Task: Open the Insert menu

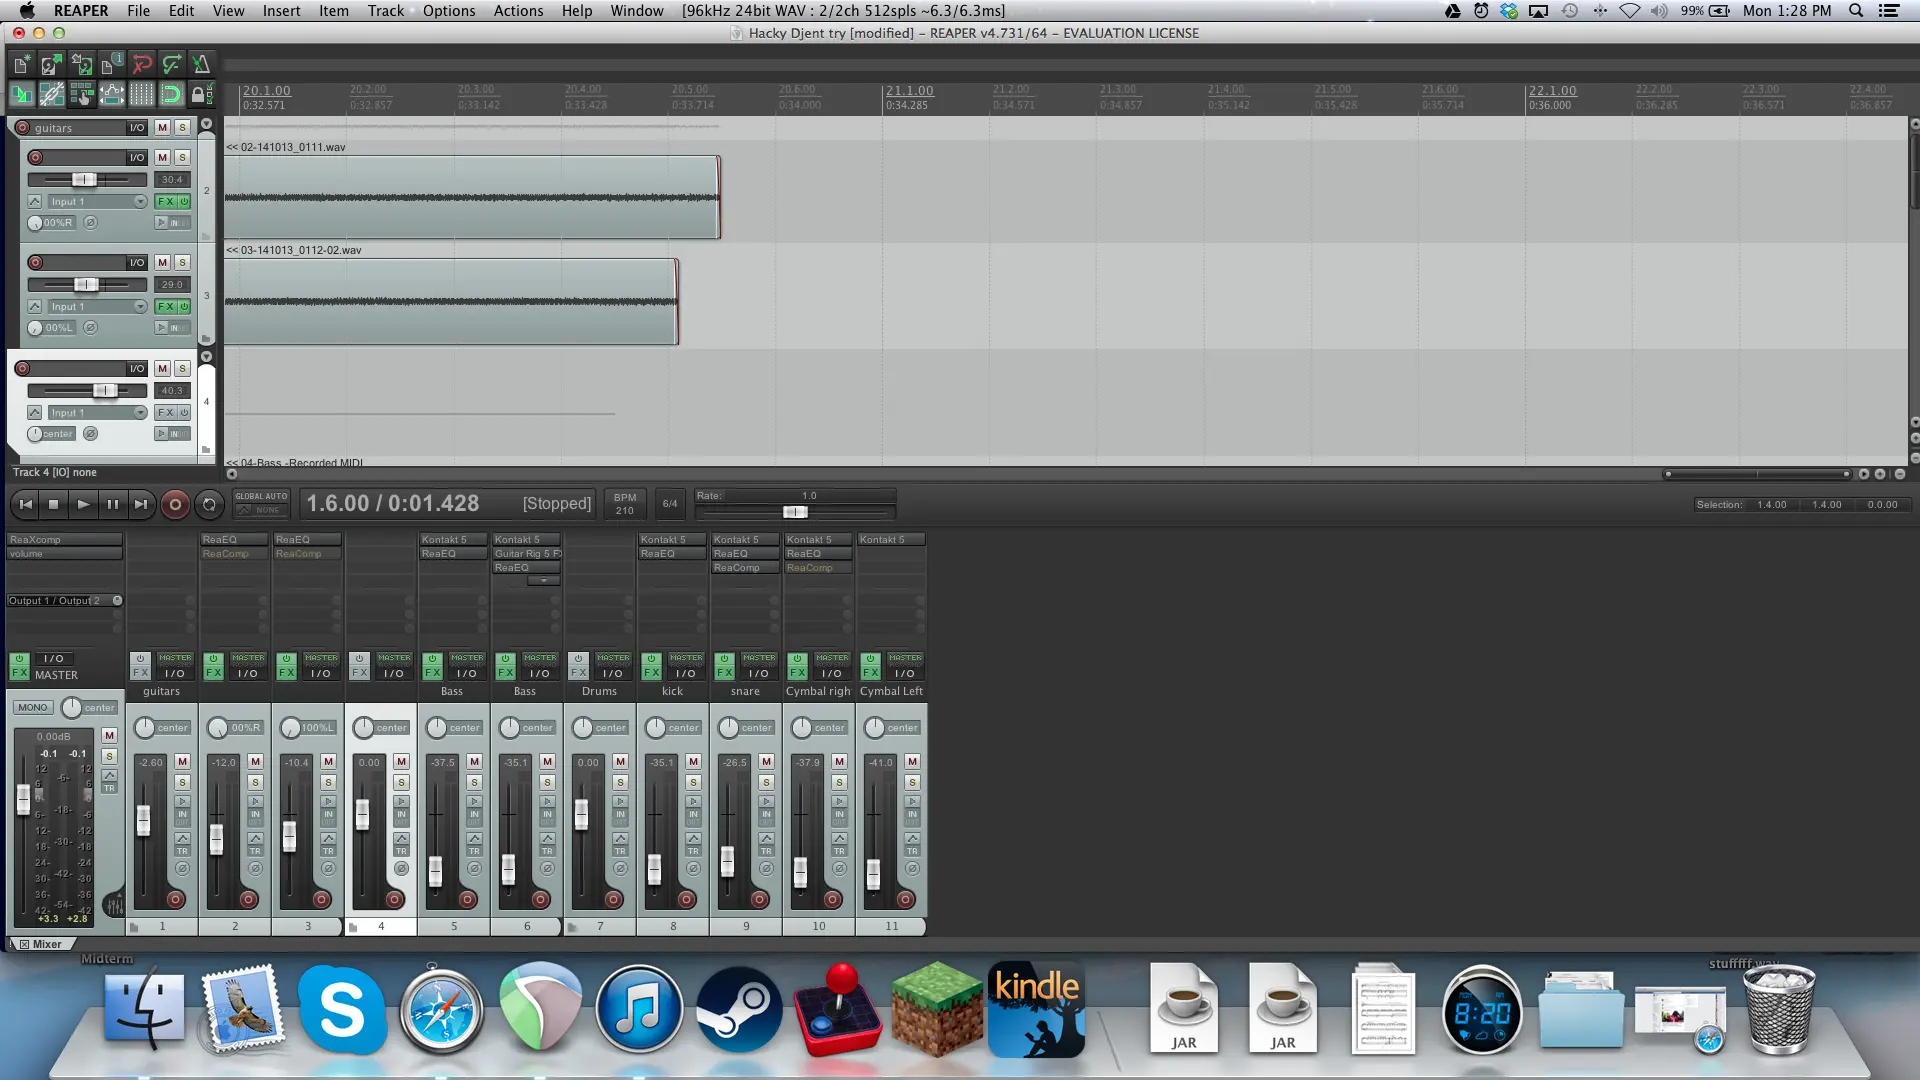Action: tap(281, 11)
